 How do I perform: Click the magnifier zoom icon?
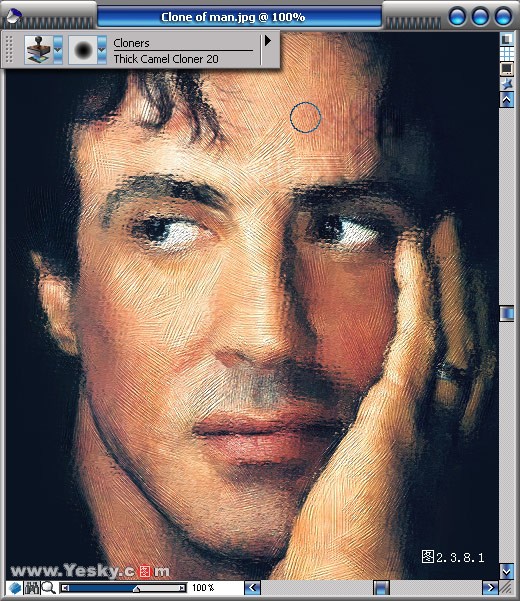(48, 588)
